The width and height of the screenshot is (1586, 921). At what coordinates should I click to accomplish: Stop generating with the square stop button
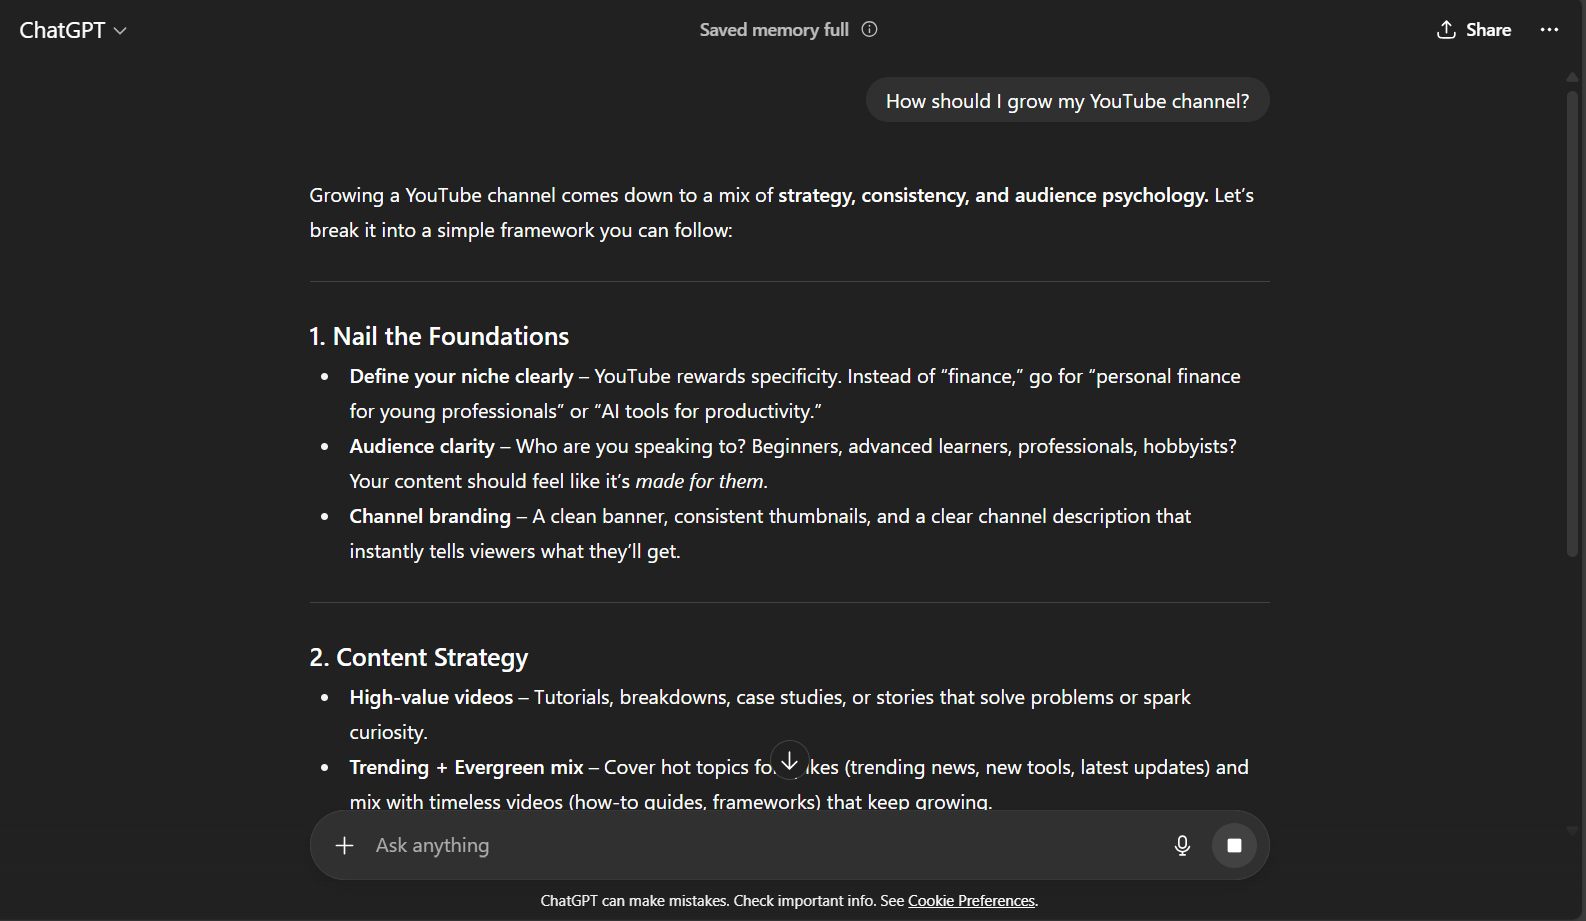[x=1234, y=846]
